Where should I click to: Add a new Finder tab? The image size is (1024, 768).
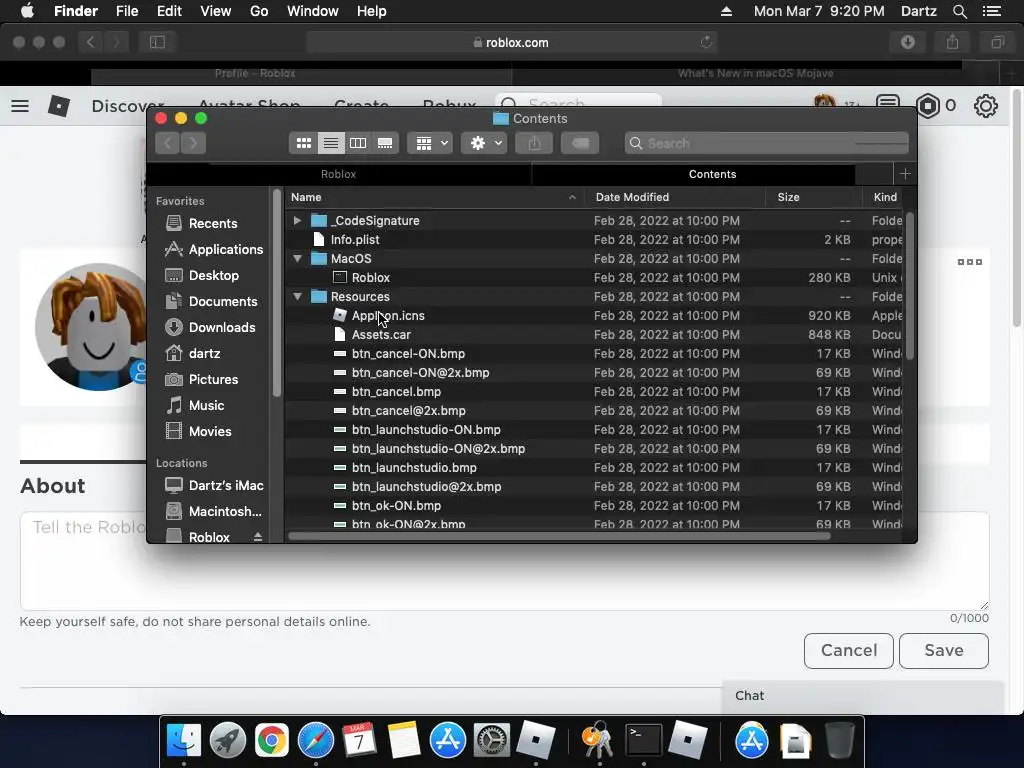click(x=905, y=174)
